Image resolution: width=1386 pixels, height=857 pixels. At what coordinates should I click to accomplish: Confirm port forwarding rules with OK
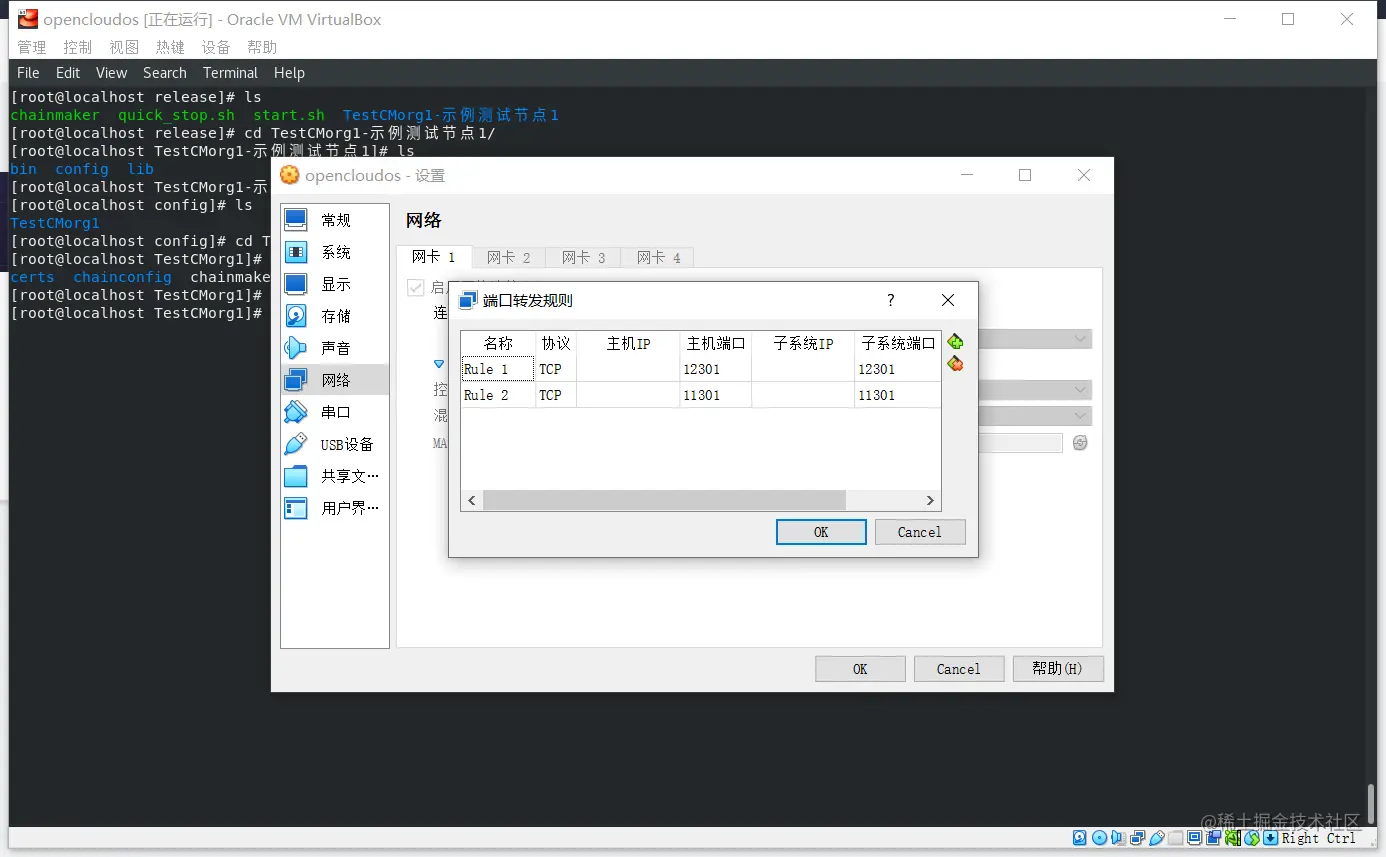click(821, 532)
